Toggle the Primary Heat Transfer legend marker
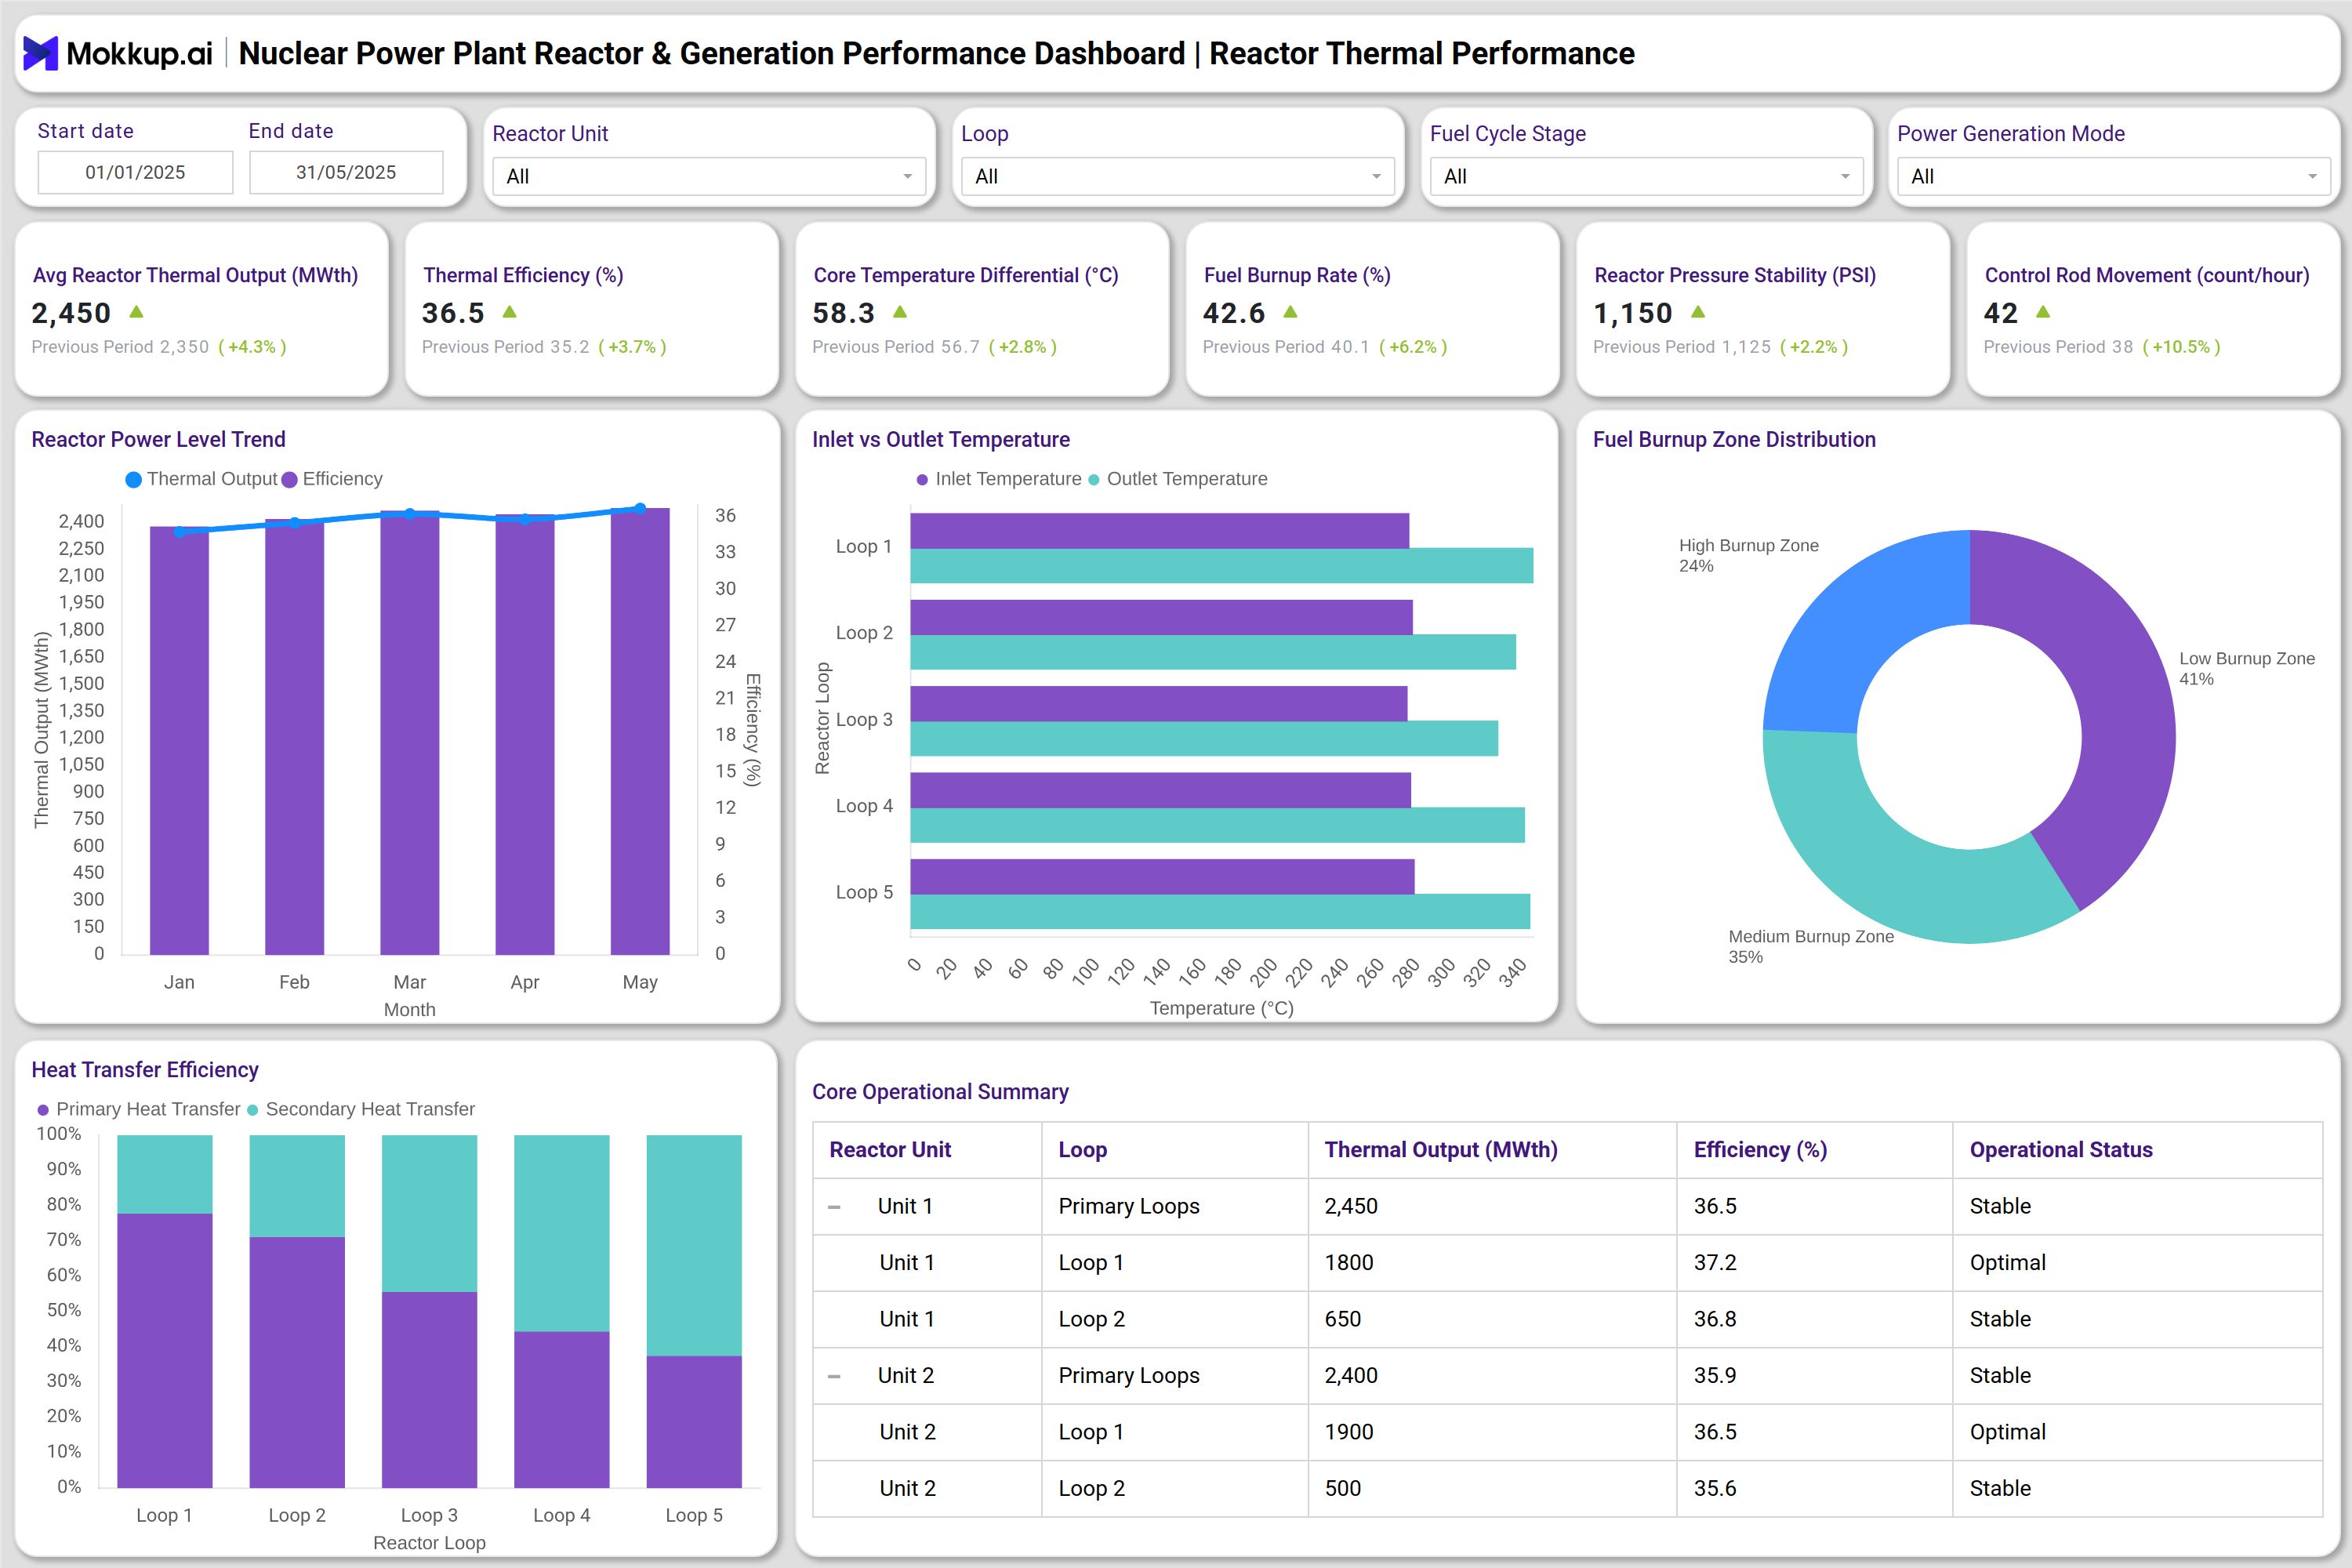The height and width of the screenshot is (1568, 2352). click(x=43, y=1110)
